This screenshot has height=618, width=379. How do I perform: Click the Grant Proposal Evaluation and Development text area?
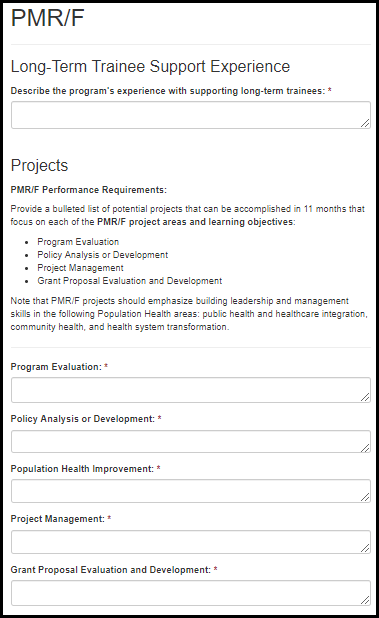pyautogui.click(x=191, y=593)
